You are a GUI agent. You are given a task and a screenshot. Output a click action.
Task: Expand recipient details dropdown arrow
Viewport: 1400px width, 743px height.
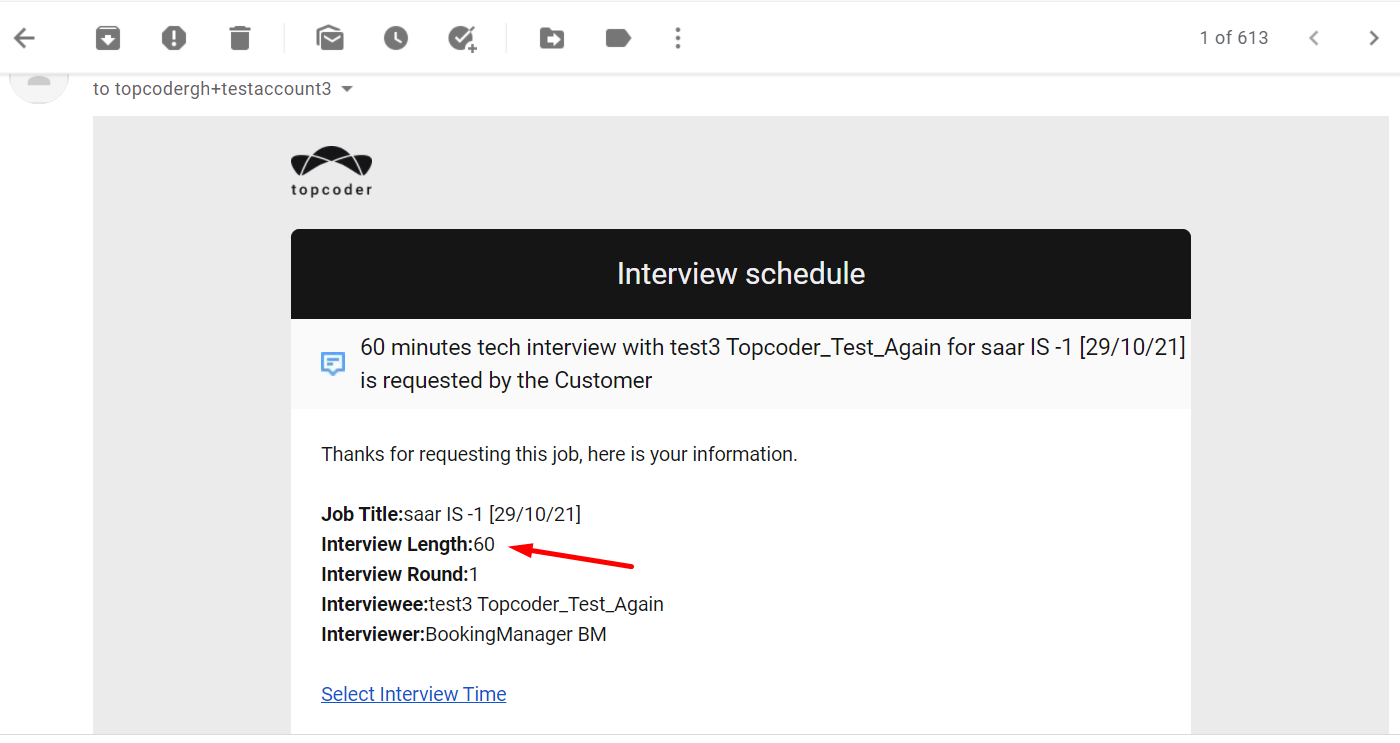tap(347, 89)
